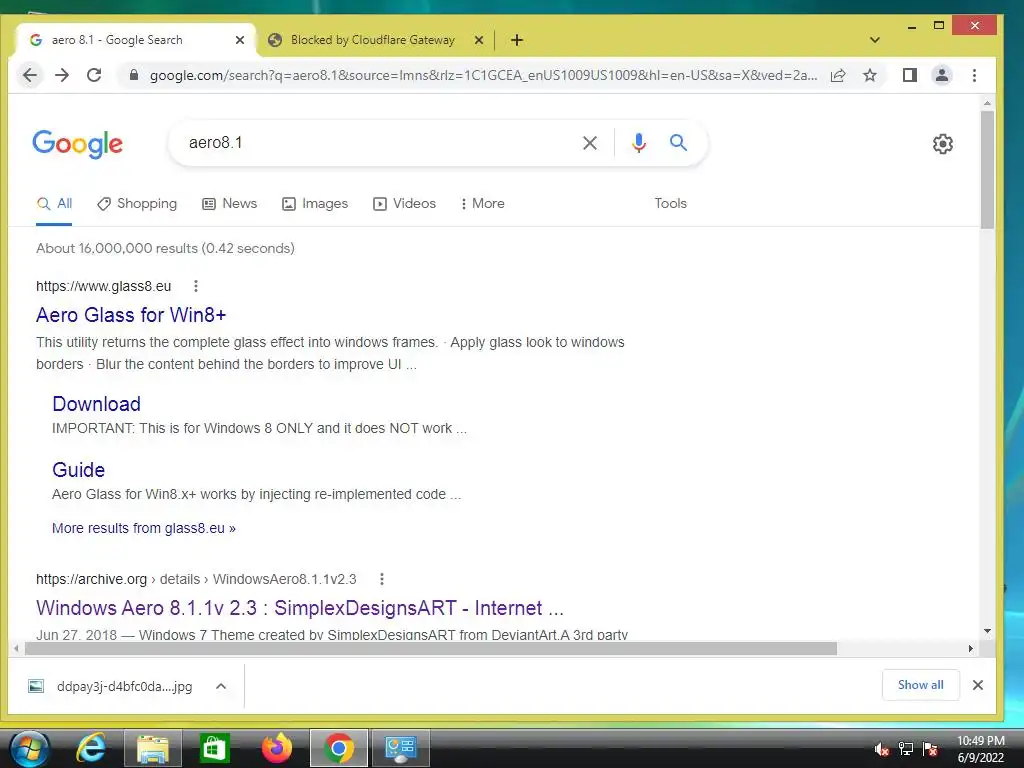Open the Store app on taskbar
Screen dimensions: 1024x768
(214, 748)
